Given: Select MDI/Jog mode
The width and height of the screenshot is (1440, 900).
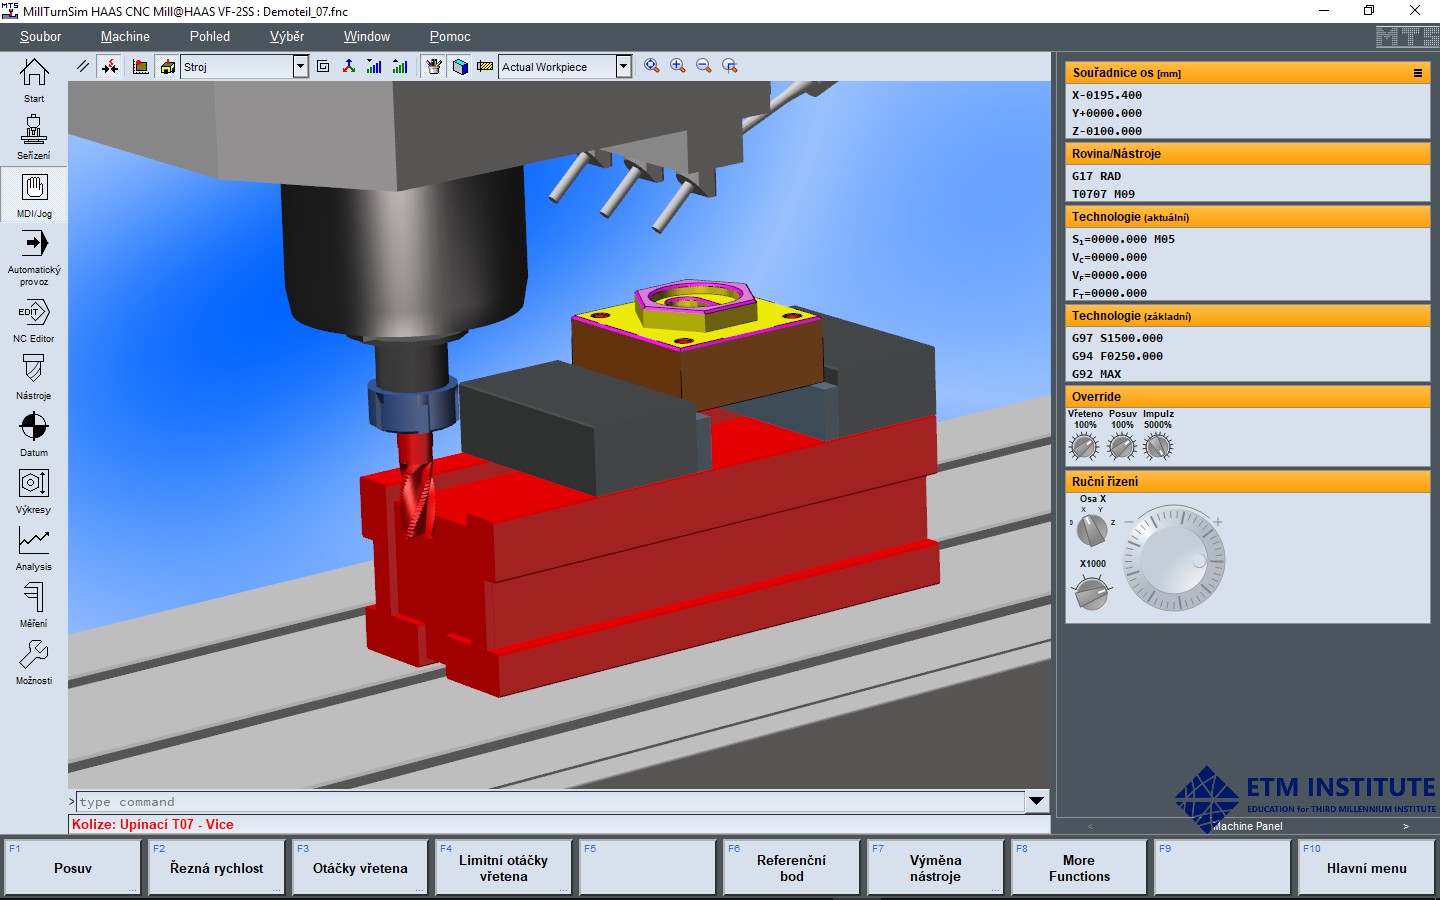Looking at the screenshot, I should (x=34, y=194).
